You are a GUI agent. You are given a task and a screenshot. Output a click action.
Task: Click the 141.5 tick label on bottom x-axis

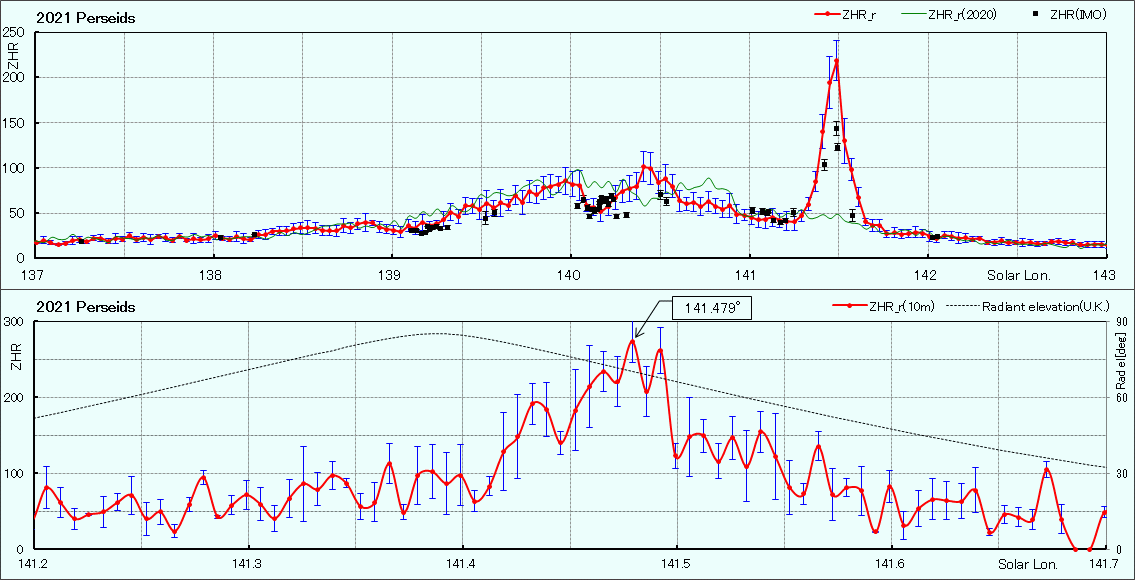(x=677, y=565)
